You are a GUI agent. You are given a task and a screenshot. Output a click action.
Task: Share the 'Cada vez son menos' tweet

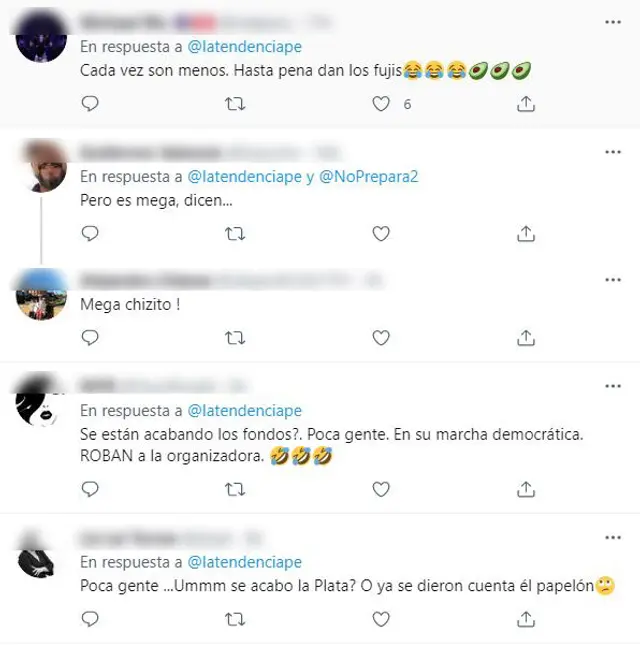(x=526, y=104)
